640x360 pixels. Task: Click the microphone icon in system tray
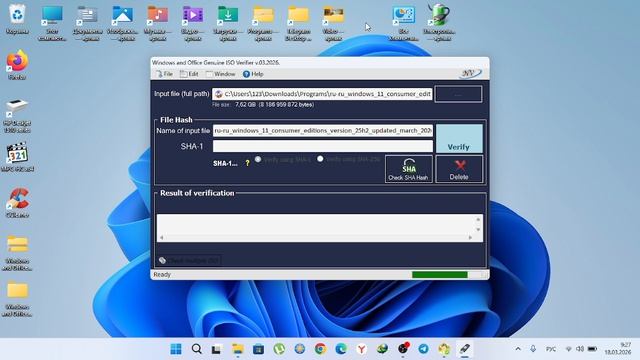click(x=533, y=349)
